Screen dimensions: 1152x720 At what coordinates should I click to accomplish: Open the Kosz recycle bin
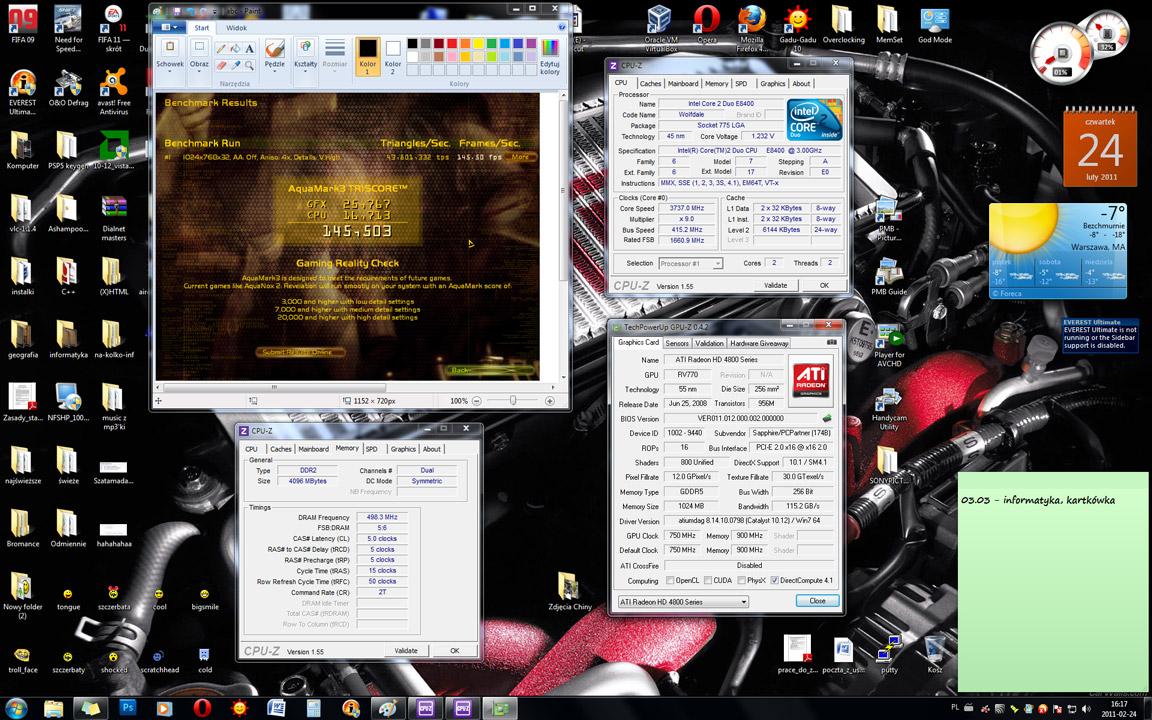(935, 655)
